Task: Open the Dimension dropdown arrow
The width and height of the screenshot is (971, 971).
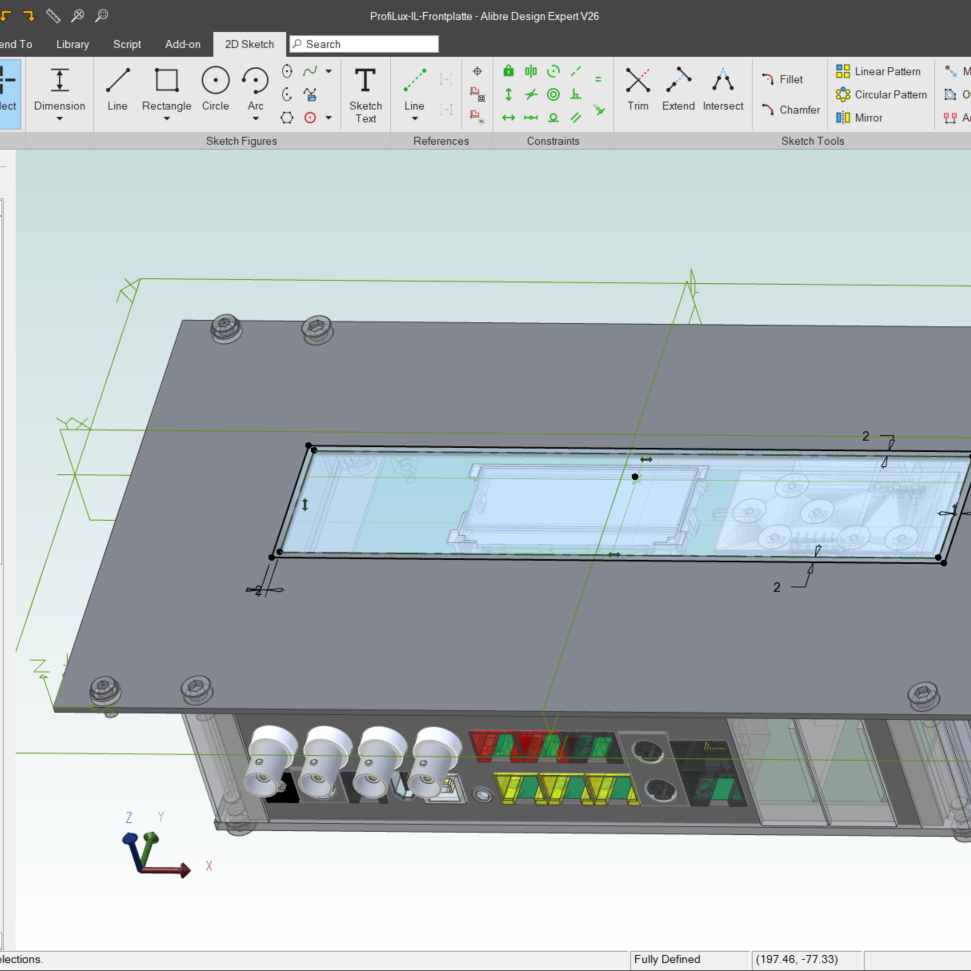Action: coord(60,119)
